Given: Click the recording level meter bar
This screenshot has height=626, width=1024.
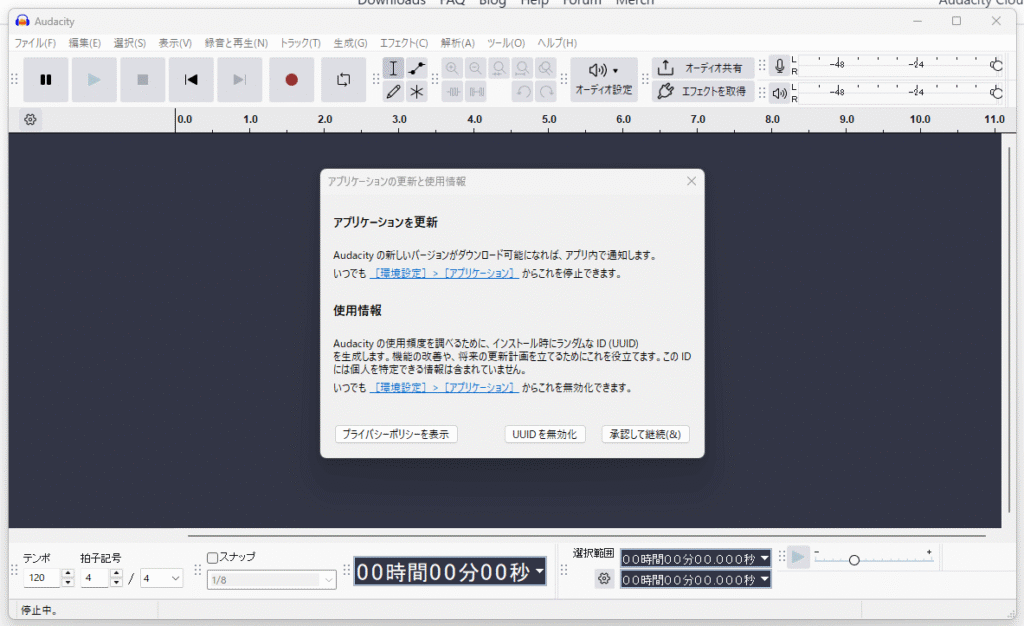Looking at the screenshot, I should tap(900, 65).
